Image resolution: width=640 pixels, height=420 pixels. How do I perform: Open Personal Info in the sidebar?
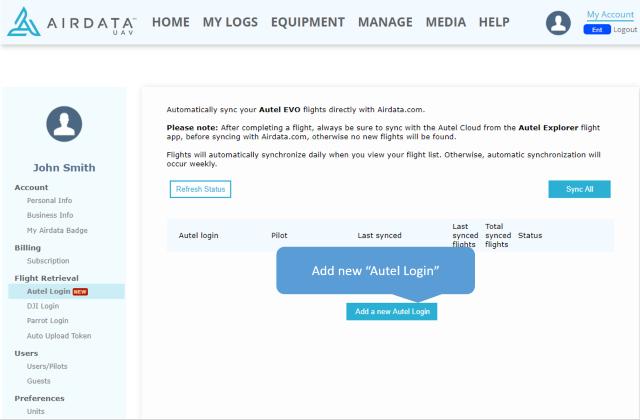(49, 200)
